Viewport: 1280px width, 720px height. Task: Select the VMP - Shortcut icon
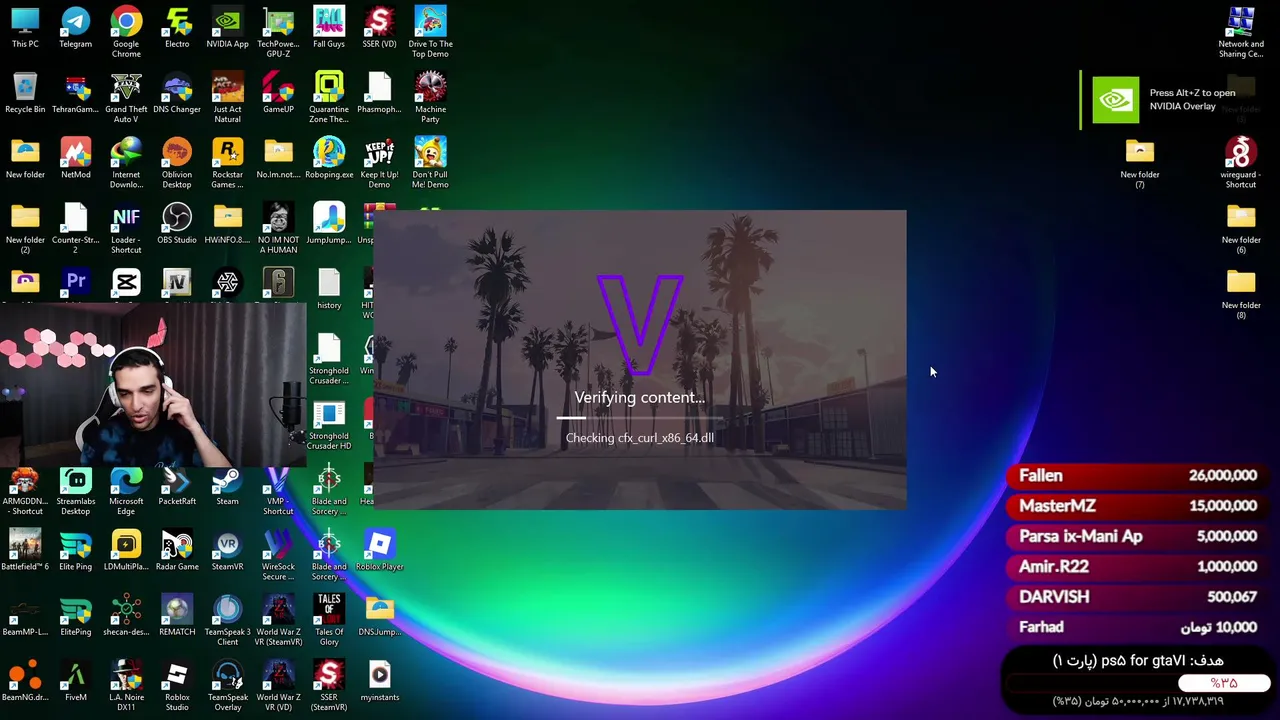tap(278, 489)
